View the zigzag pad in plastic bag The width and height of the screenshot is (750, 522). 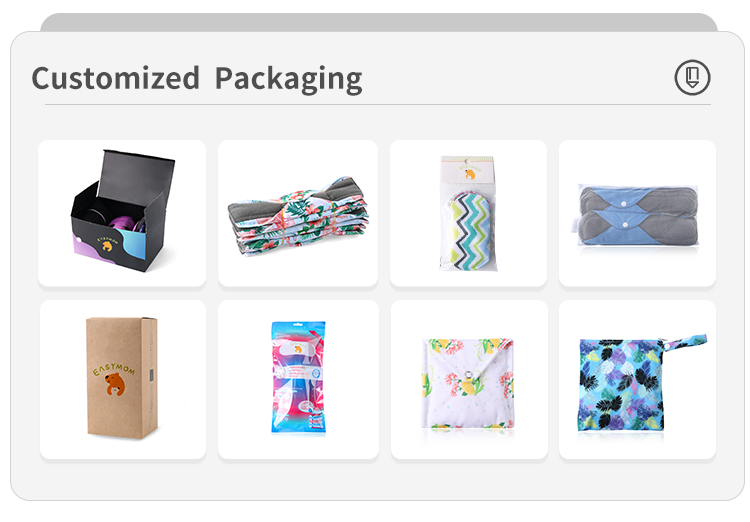pyautogui.click(x=468, y=213)
